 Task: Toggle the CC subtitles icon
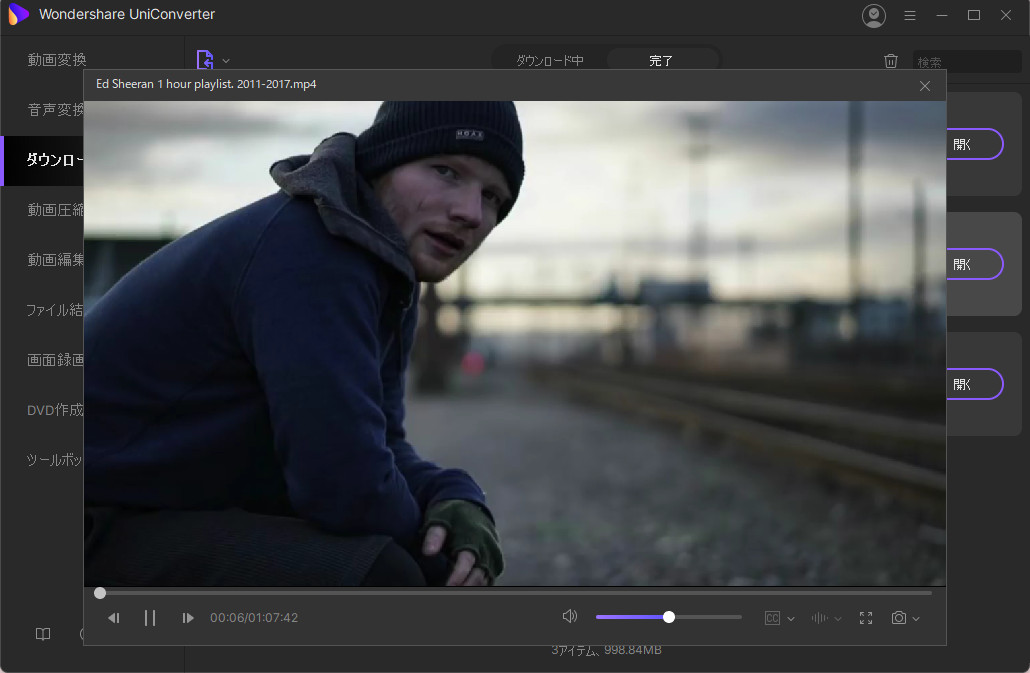[x=772, y=618]
